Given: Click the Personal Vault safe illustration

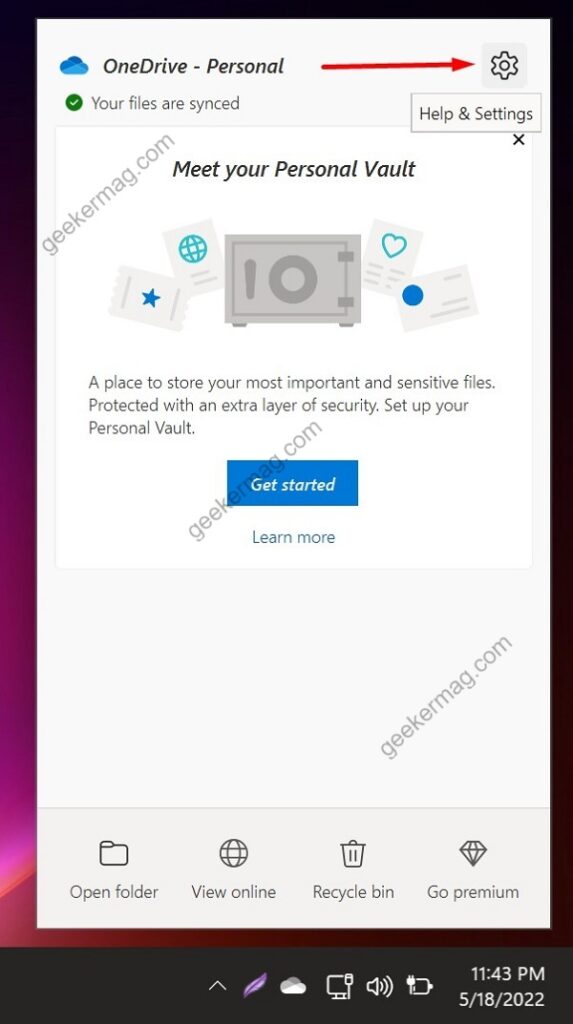Looking at the screenshot, I should pos(293,280).
